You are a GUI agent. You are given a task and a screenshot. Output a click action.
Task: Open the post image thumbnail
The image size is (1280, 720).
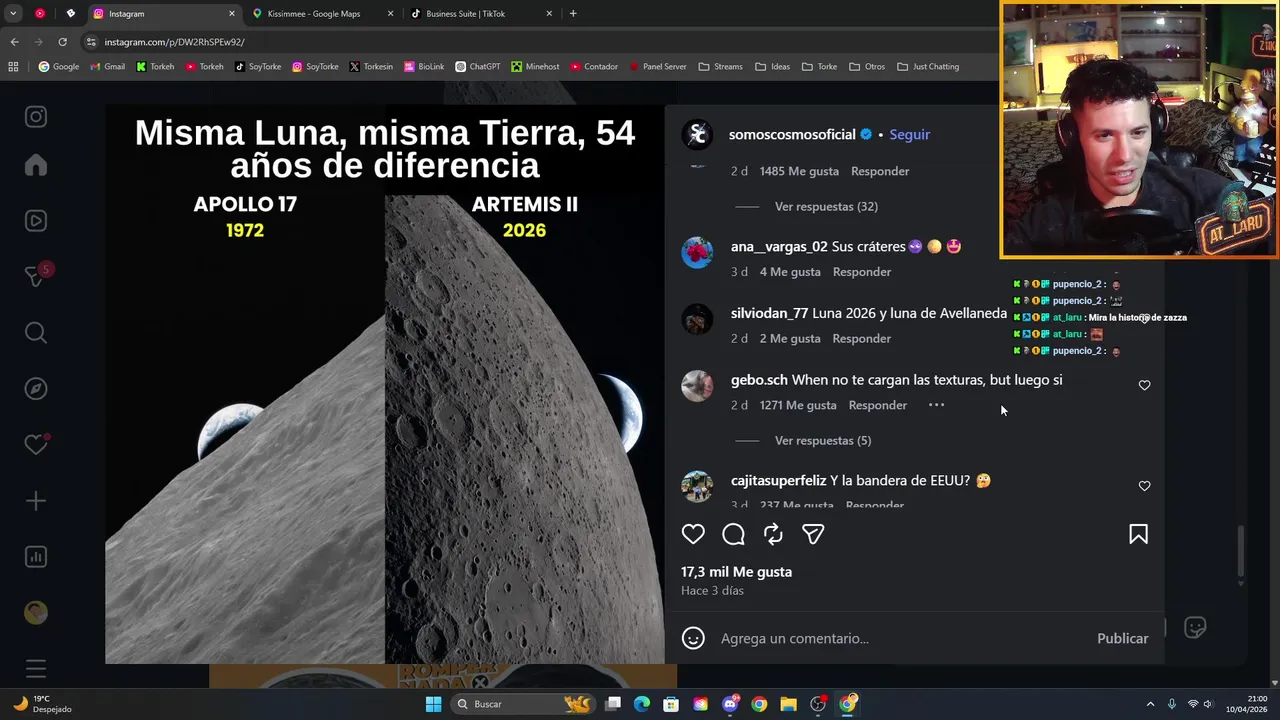tap(385, 385)
